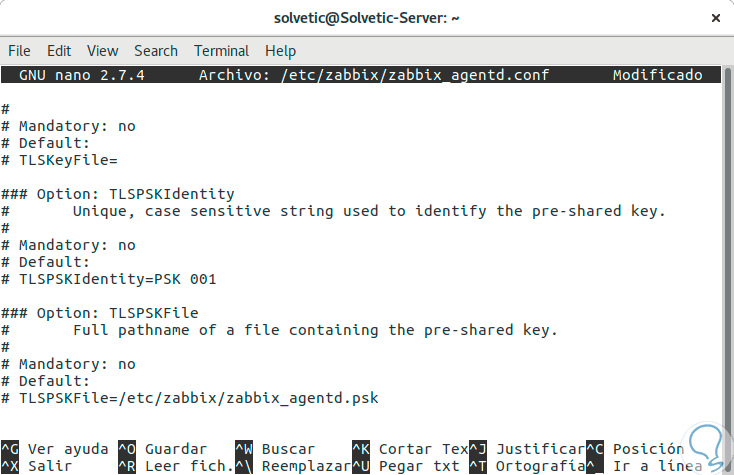Click the window title 'solvetic@Solvetic-Server: ~'
The height and width of the screenshot is (475, 734).
pyautogui.click(x=367, y=18)
